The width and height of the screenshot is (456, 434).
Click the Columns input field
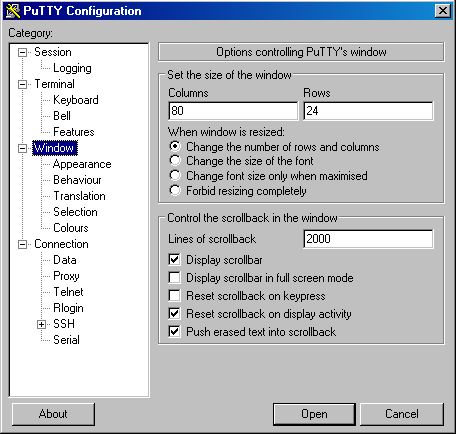[x=233, y=111]
